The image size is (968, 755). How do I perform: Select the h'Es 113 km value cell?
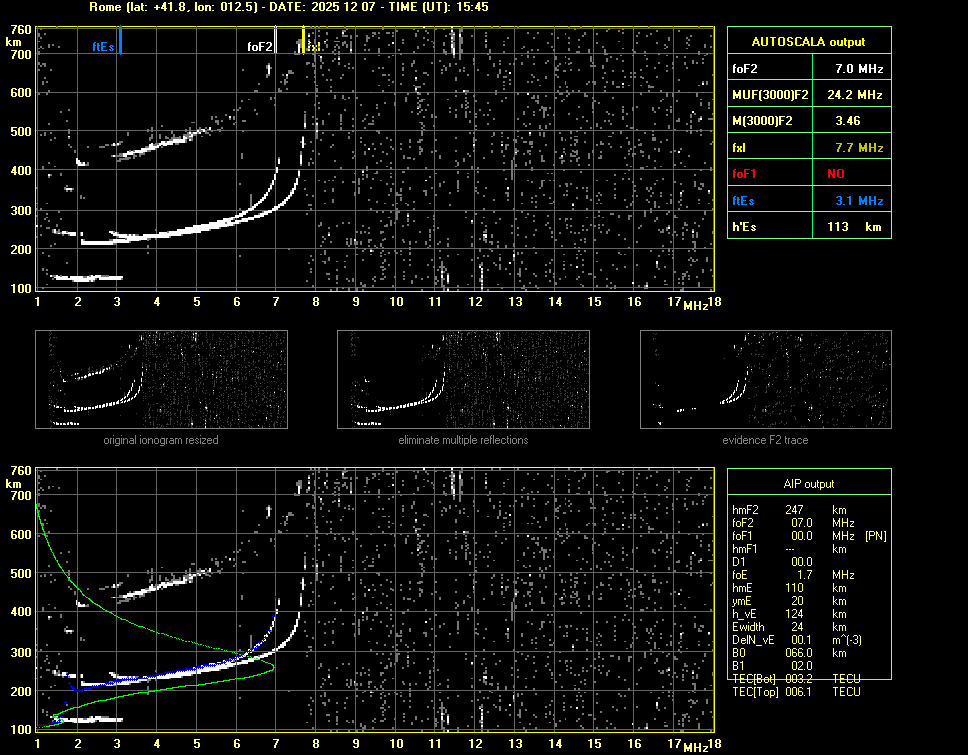point(849,227)
